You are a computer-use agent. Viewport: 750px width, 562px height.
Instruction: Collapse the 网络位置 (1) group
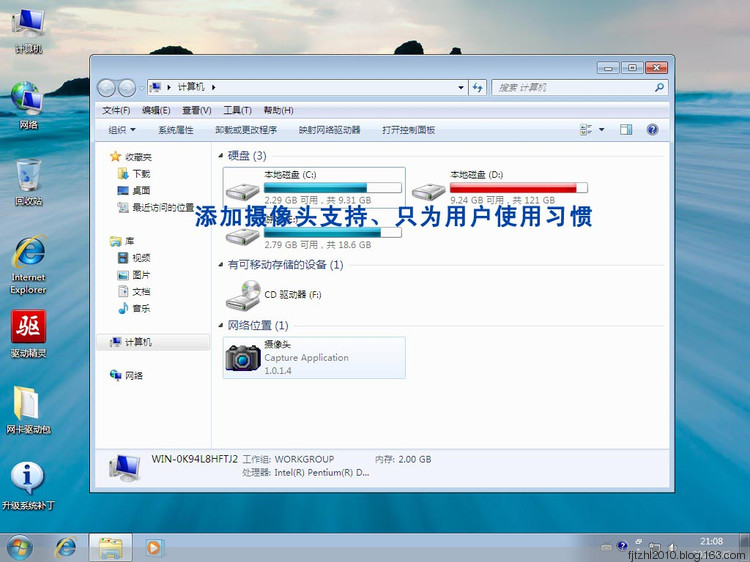click(221, 326)
